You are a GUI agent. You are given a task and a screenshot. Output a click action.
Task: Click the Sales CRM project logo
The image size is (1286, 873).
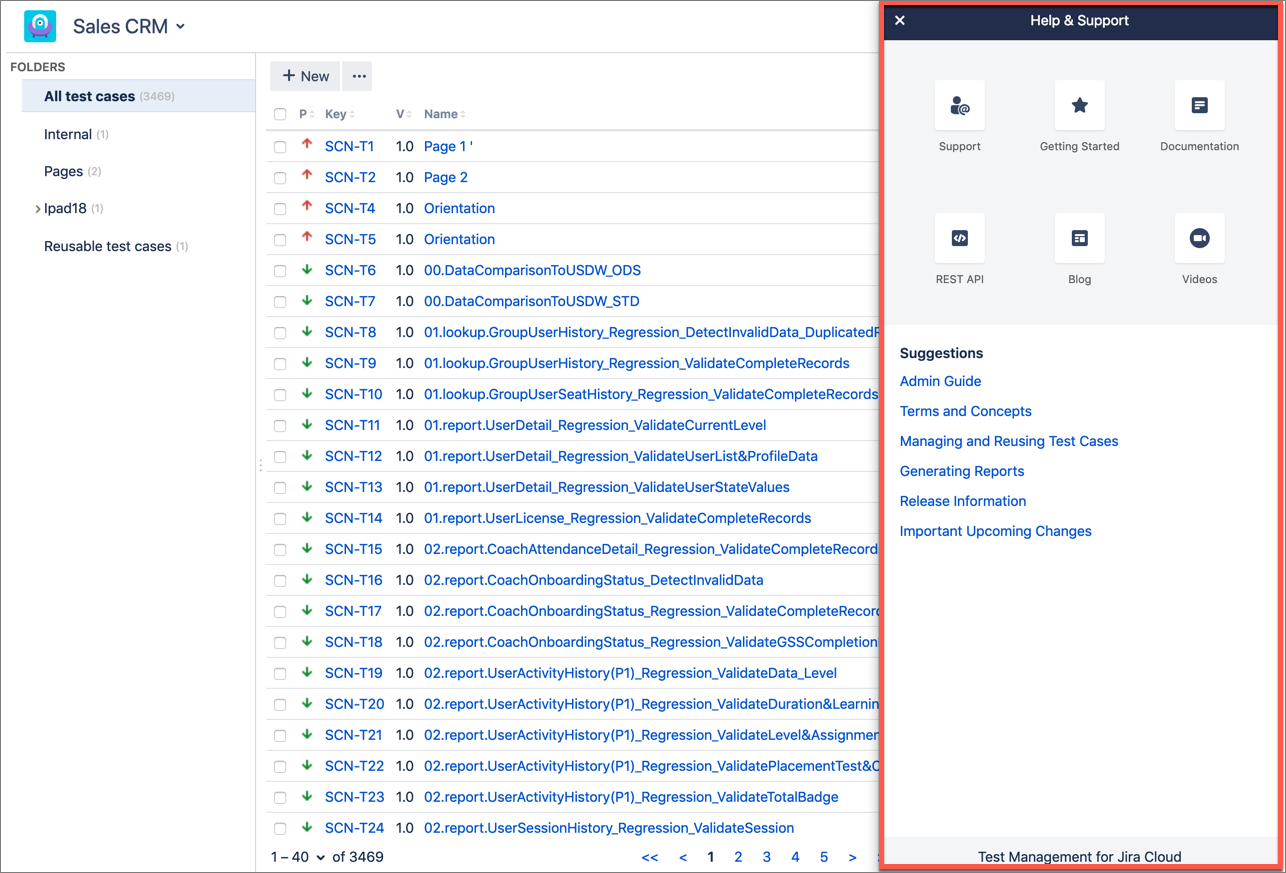40,26
